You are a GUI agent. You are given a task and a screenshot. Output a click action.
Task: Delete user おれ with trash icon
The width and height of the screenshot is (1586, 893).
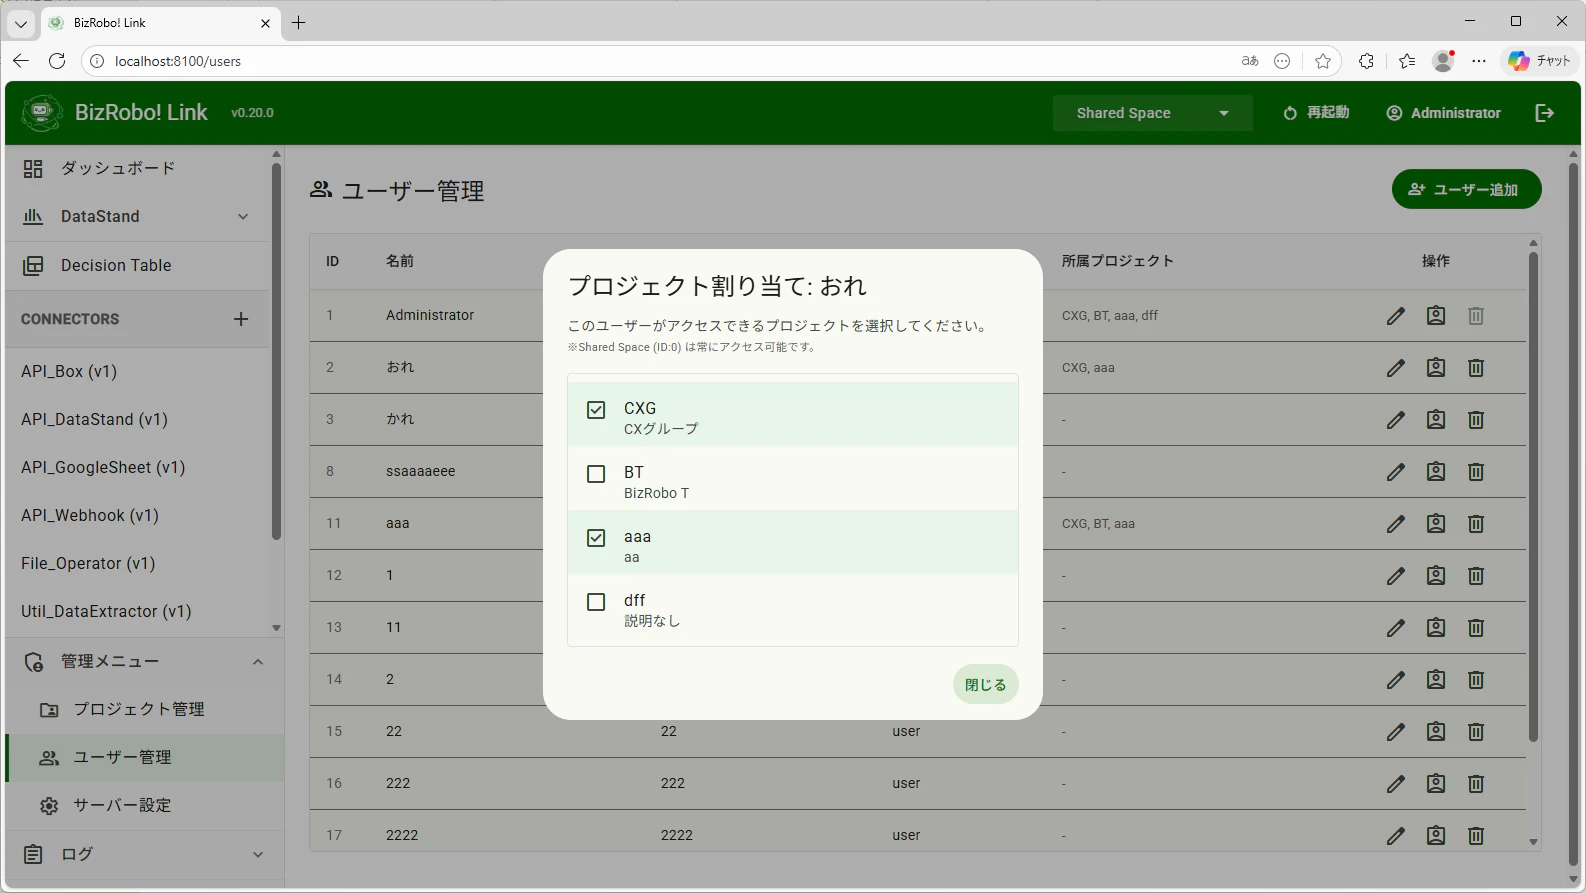1476,368
